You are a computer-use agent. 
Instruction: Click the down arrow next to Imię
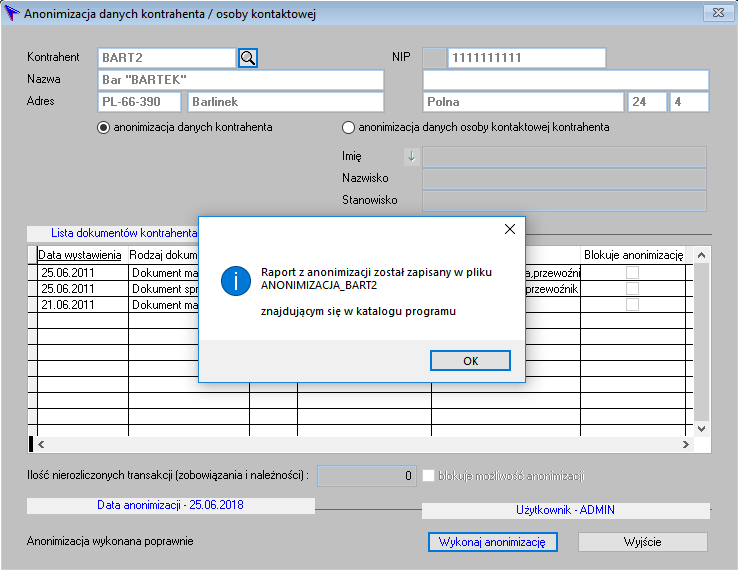pyautogui.click(x=410, y=156)
